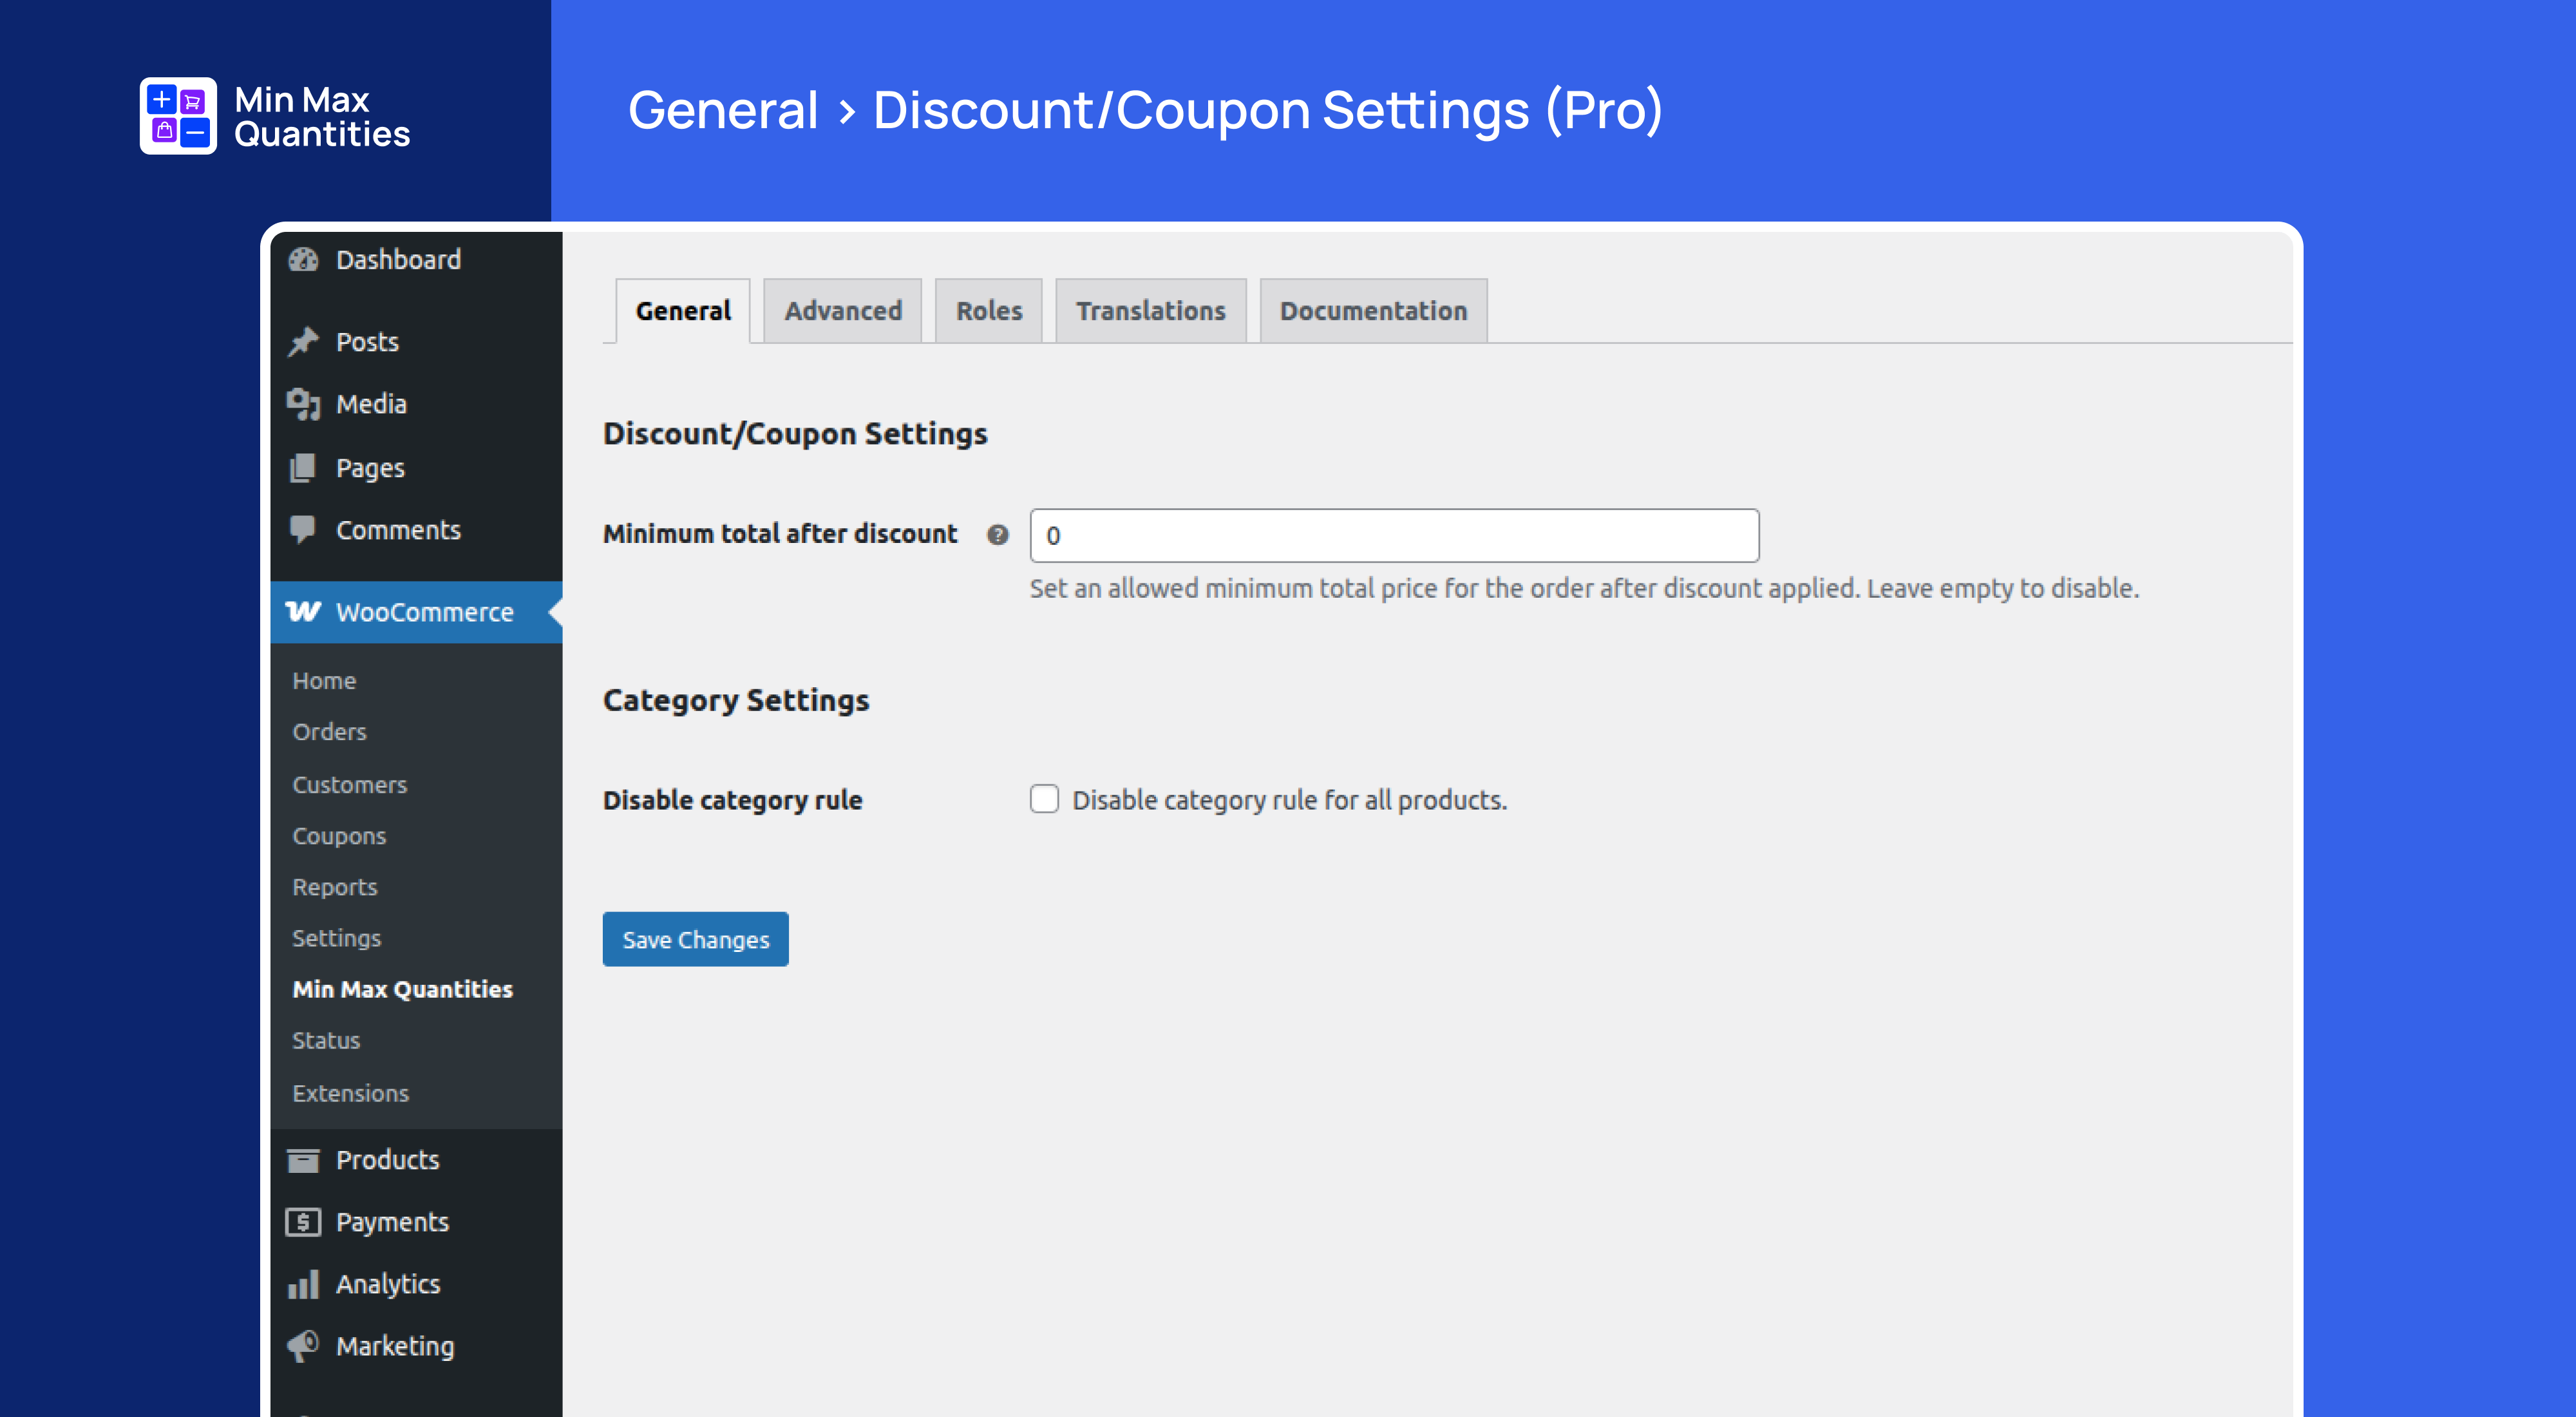2576x1417 pixels.
Task: Select the Documentation tab
Action: tap(1372, 310)
